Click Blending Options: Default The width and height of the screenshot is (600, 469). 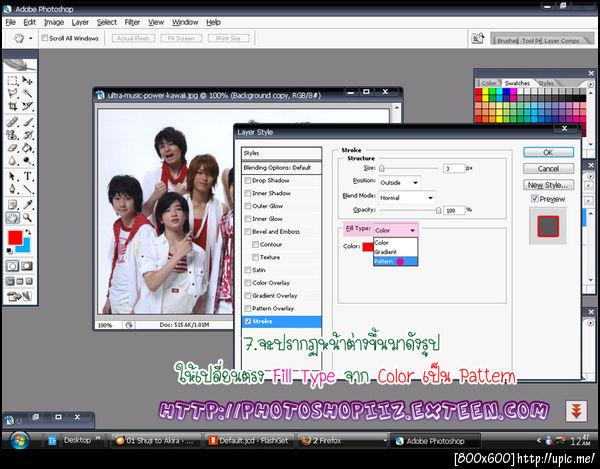pos(282,168)
